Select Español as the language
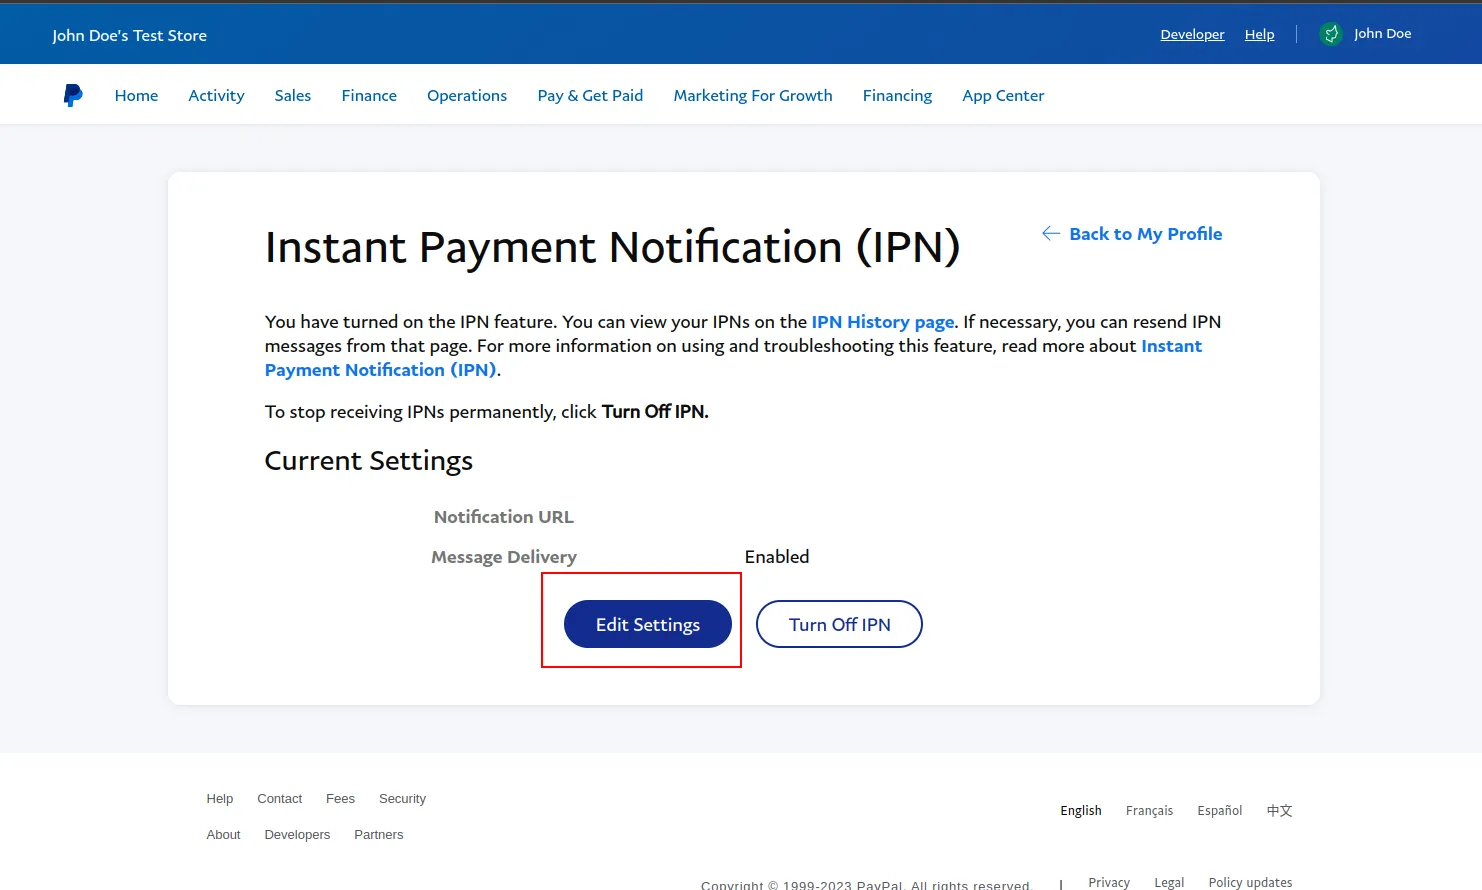The width and height of the screenshot is (1482, 890). point(1219,810)
